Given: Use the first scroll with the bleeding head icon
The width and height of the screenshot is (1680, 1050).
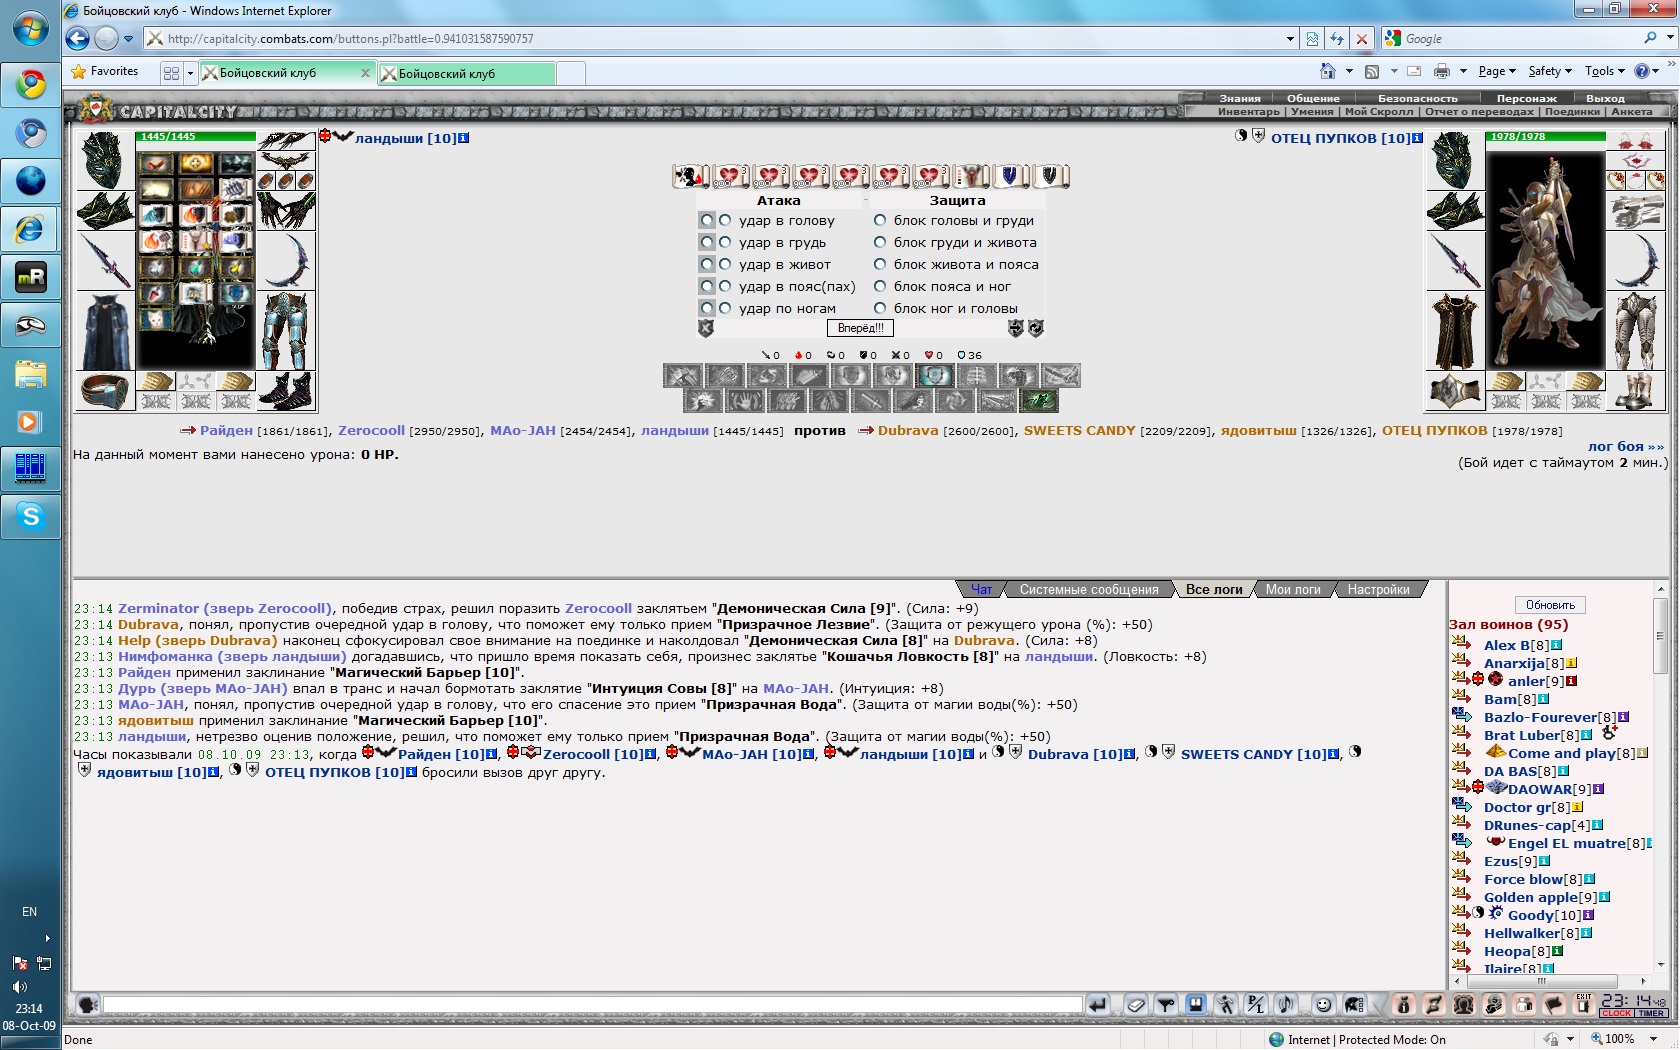Looking at the screenshot, I should tap(691, 176).
